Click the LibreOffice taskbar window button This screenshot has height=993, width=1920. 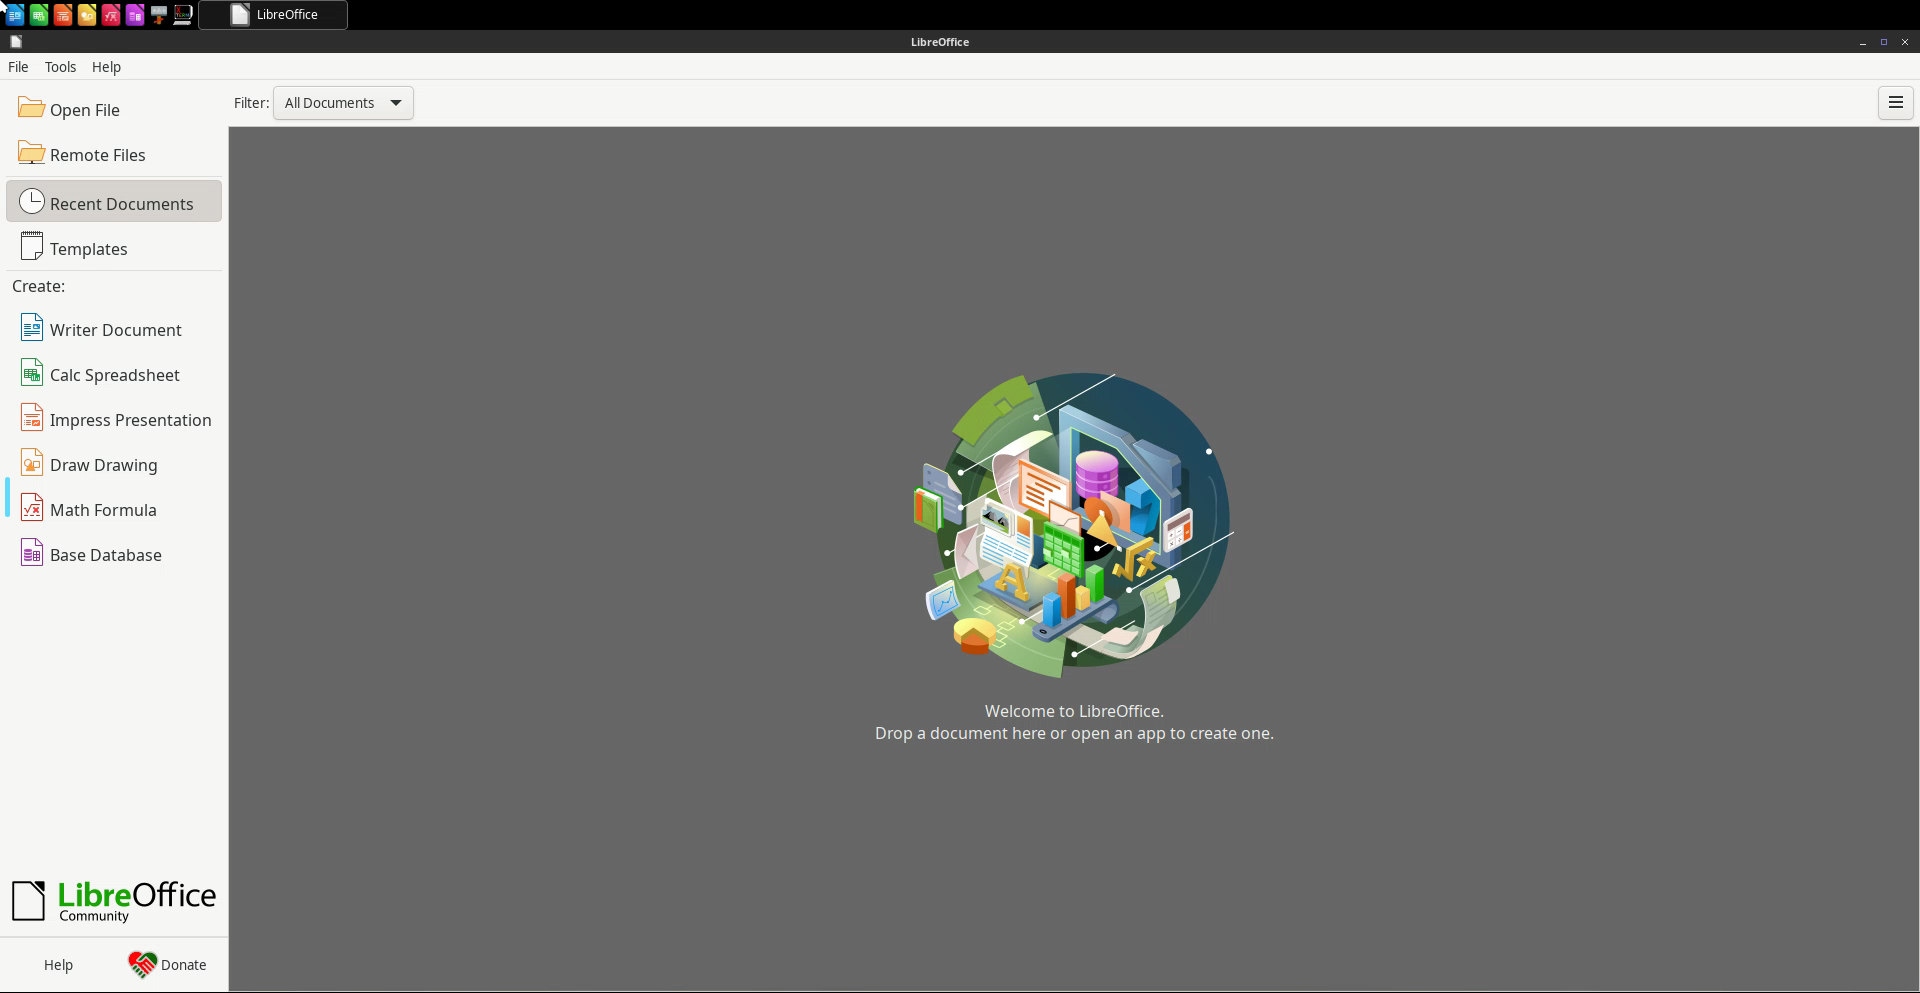point(273,15)
